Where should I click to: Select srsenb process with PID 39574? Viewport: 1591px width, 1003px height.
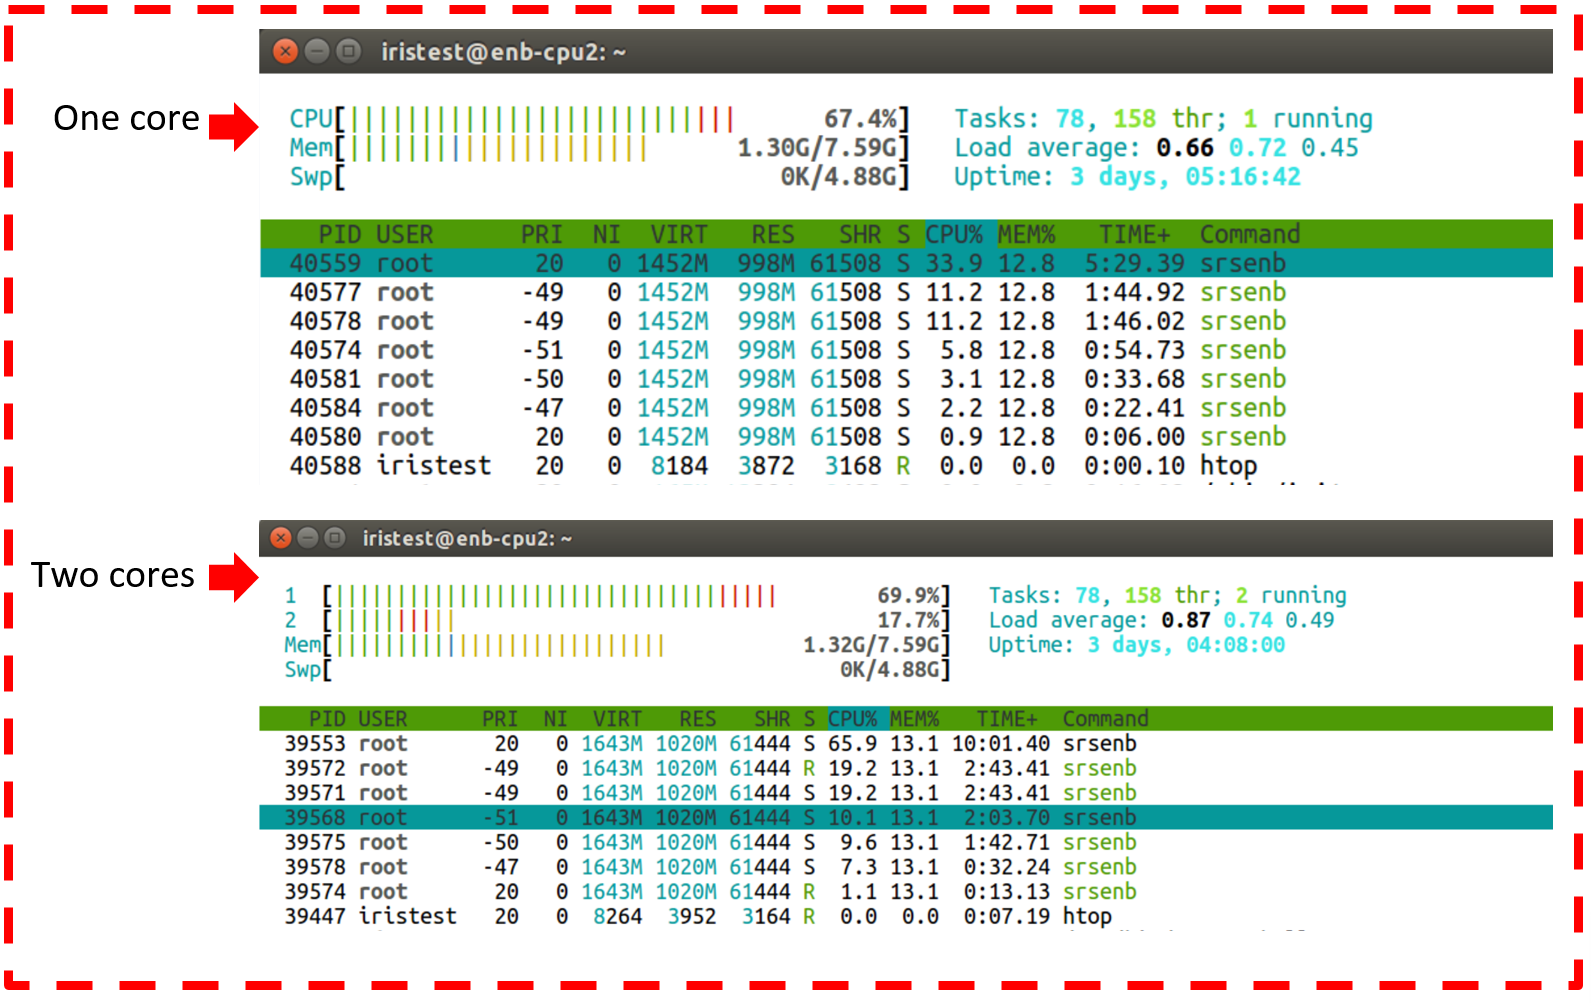coord(906,892)
